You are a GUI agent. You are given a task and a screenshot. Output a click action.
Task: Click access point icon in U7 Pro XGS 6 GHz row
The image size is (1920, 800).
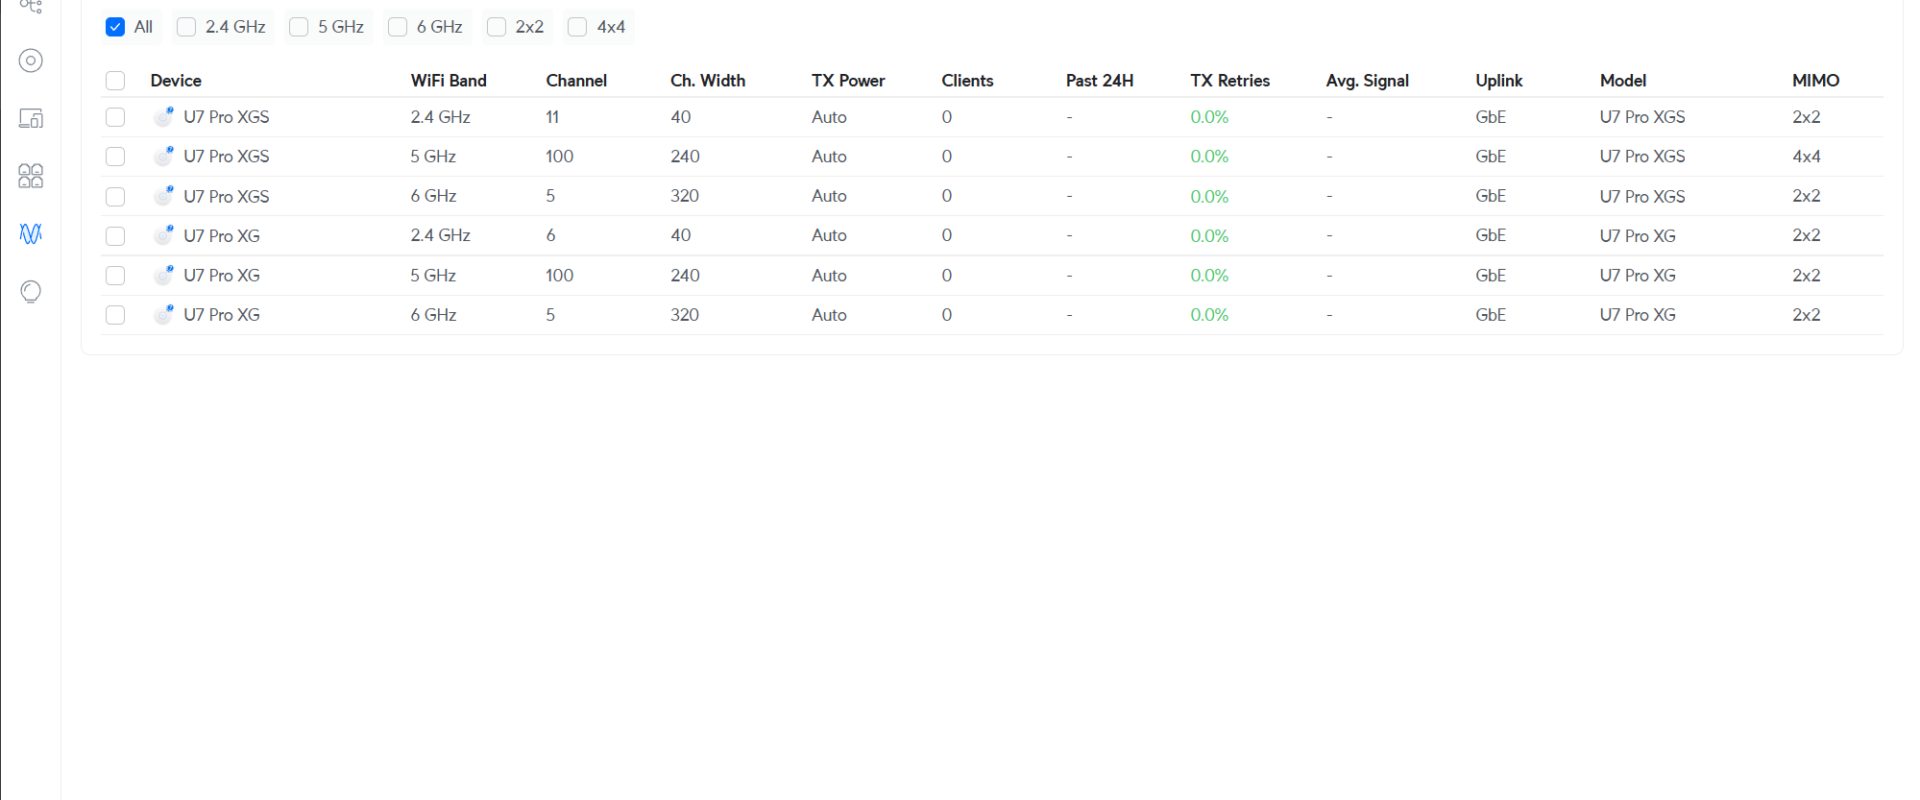coord(163,196)
